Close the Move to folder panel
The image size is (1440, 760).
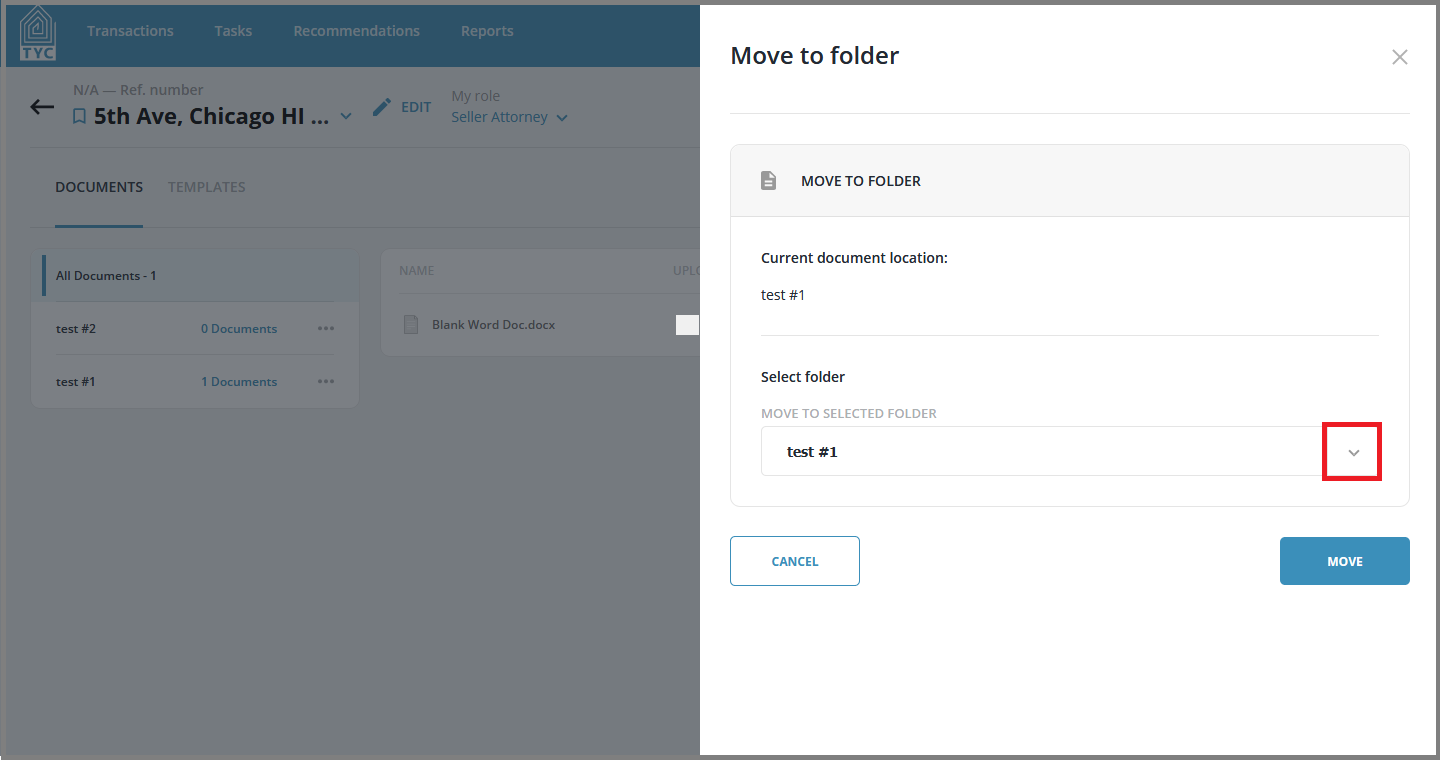coord(1400,57)
